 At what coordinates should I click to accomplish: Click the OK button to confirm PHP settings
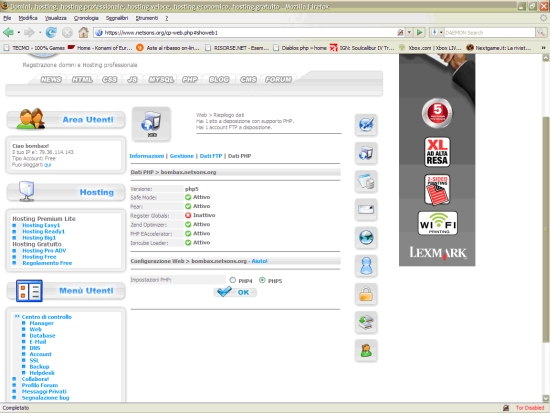[235, 292]
